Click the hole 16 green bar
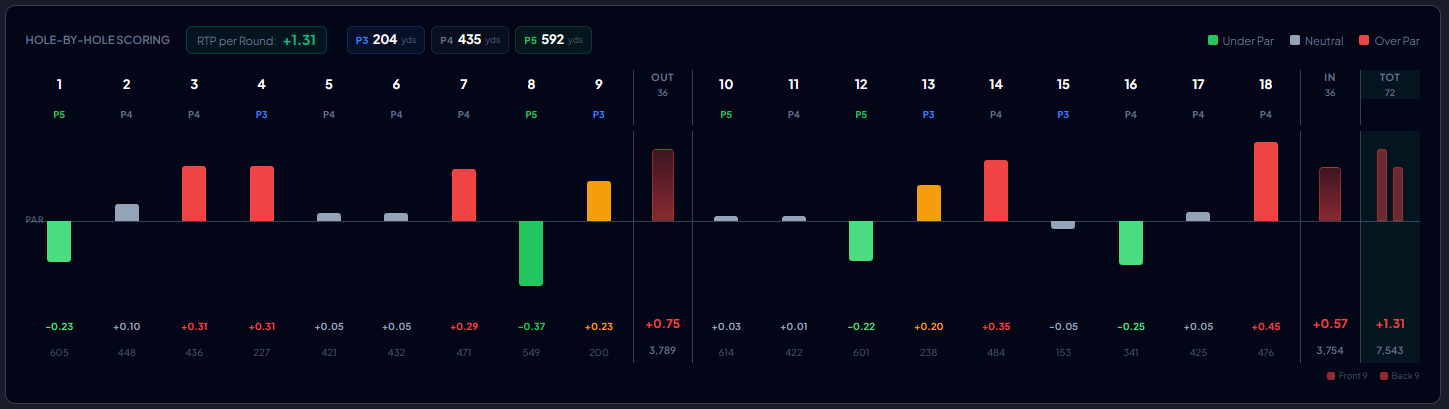This screenshot has width=1449, height=409. (x=1131, y=243)
